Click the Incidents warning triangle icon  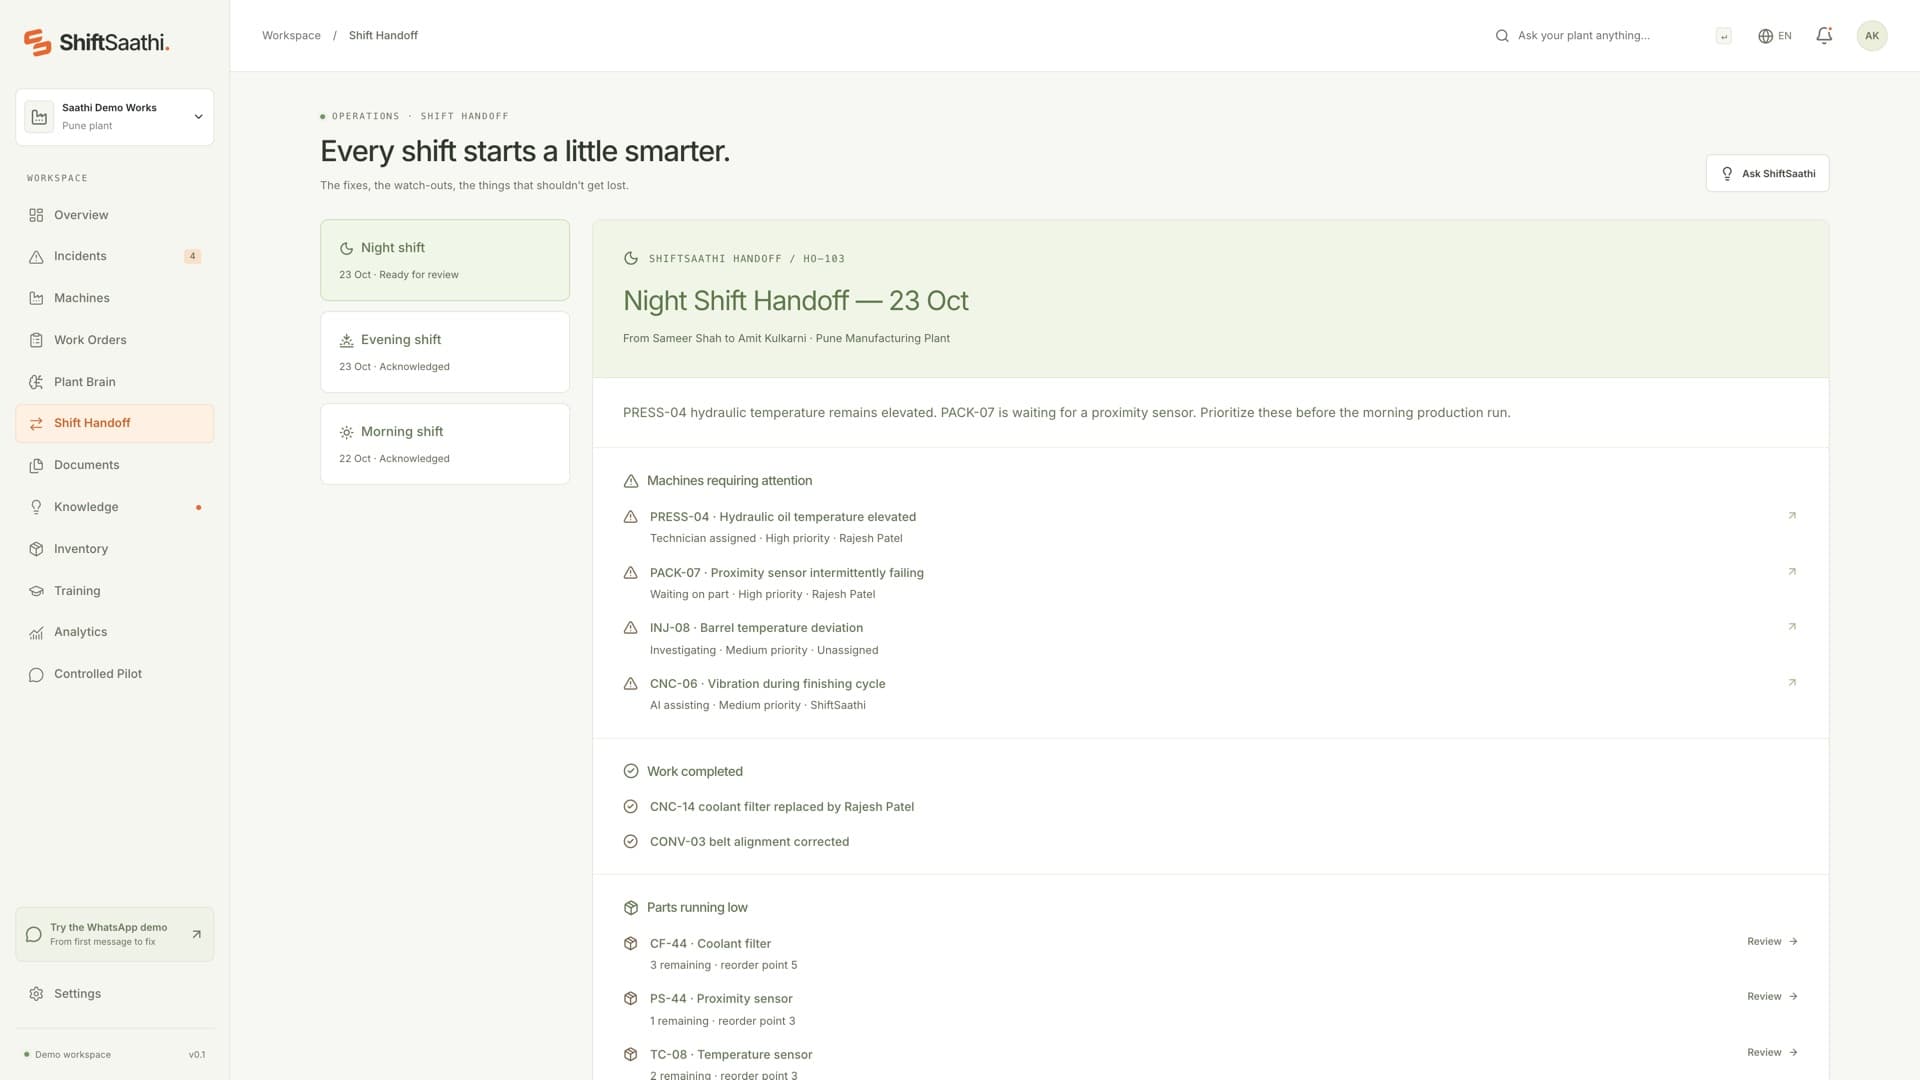(36, 257)
